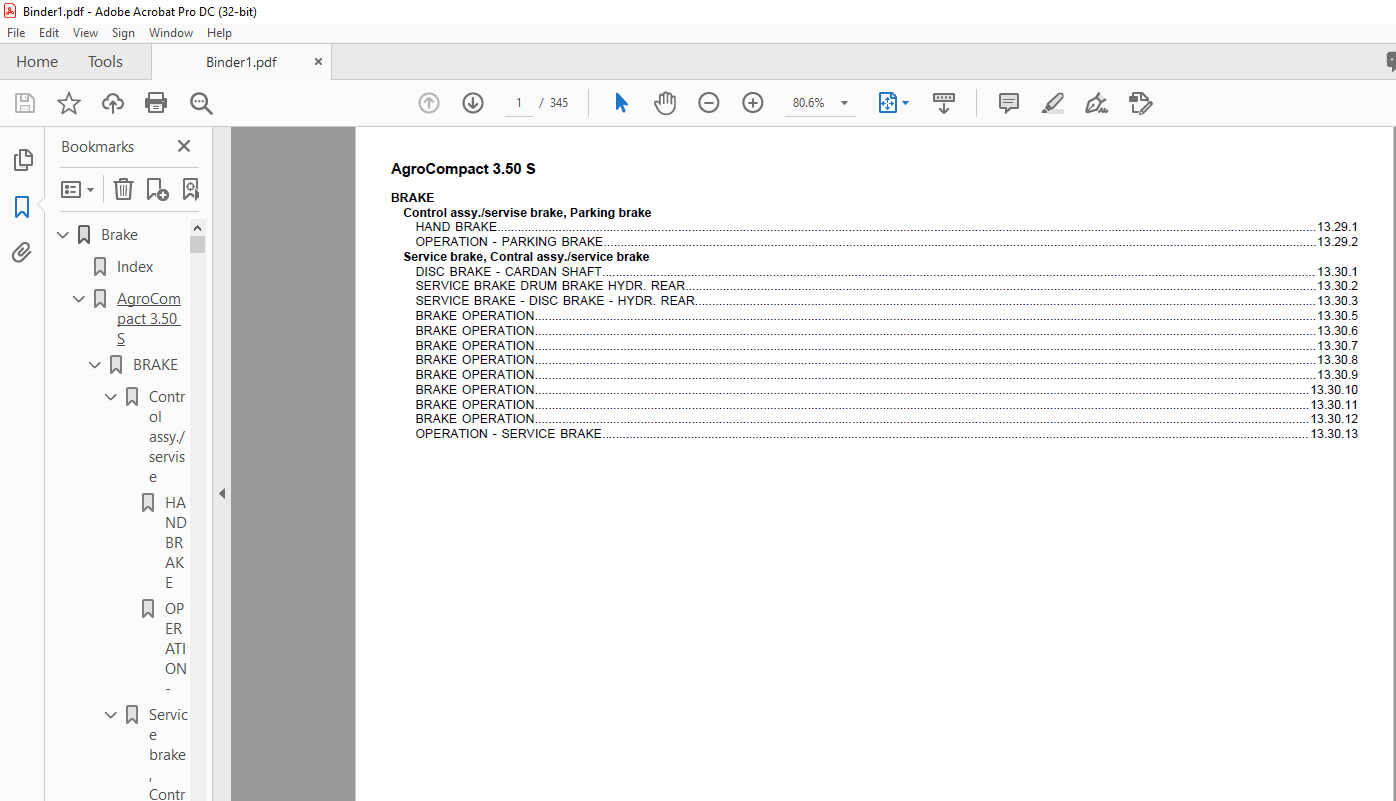Screen dimensions: 1396x801
Task: Collapse the navigation pane arrow
Action: pyautogui.click(x=222, y=493)
